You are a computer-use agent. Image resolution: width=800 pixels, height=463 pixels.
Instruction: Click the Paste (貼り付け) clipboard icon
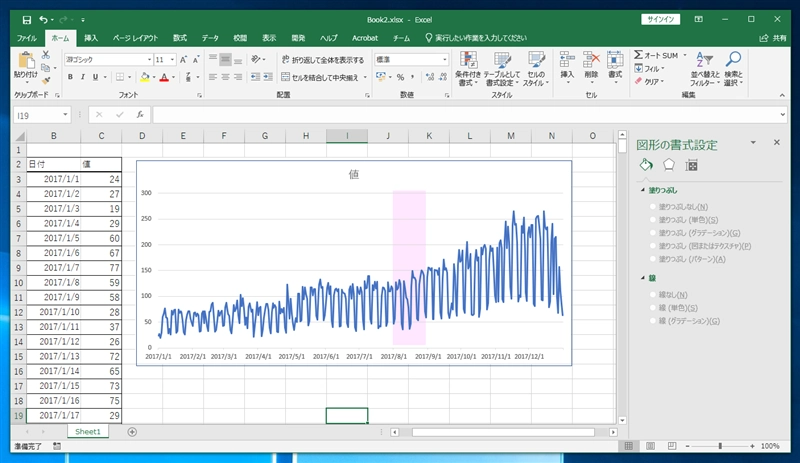point(26,60)
